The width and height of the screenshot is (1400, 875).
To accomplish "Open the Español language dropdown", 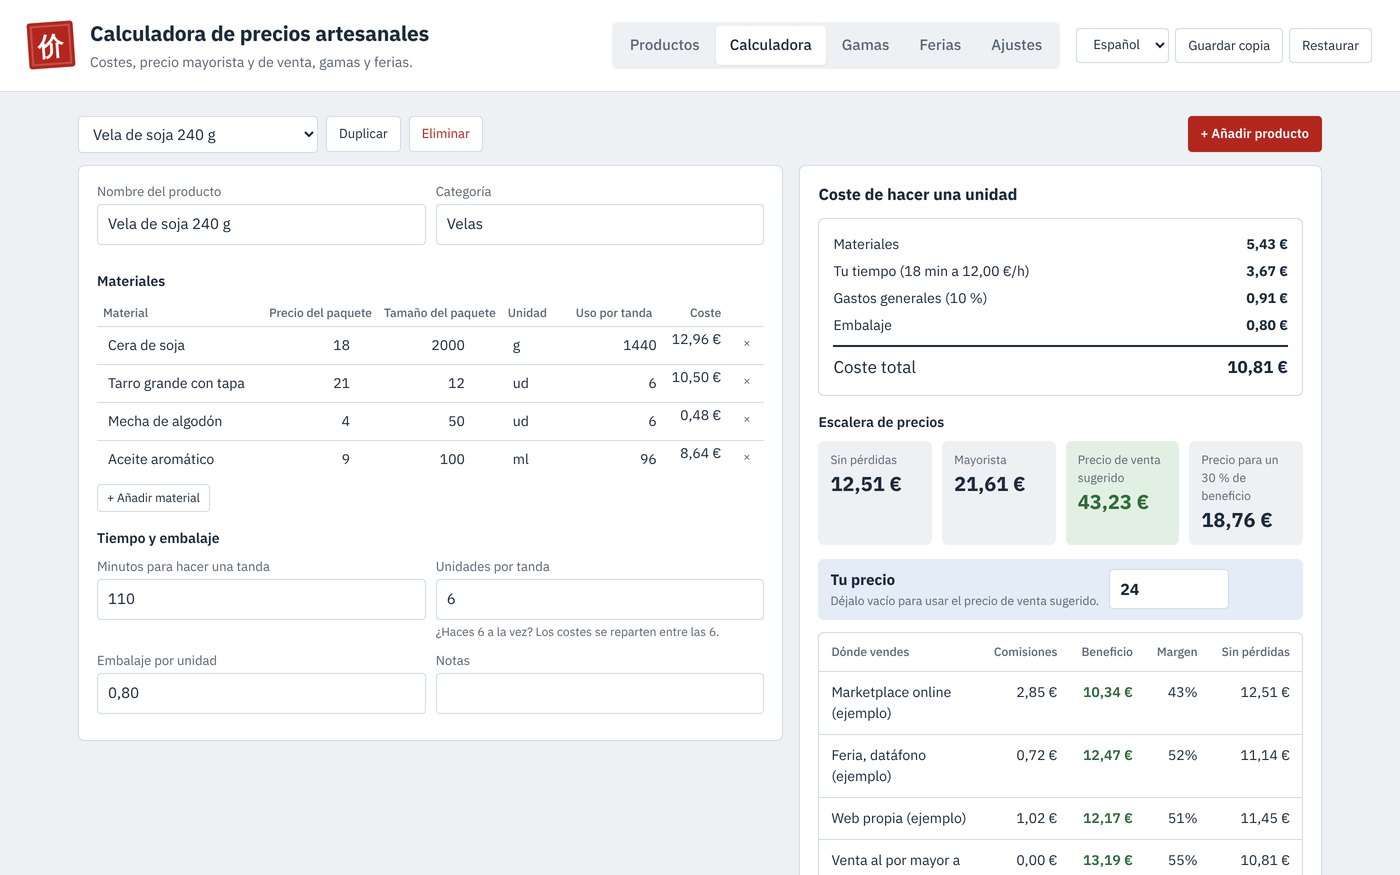I will (1122, 45).
